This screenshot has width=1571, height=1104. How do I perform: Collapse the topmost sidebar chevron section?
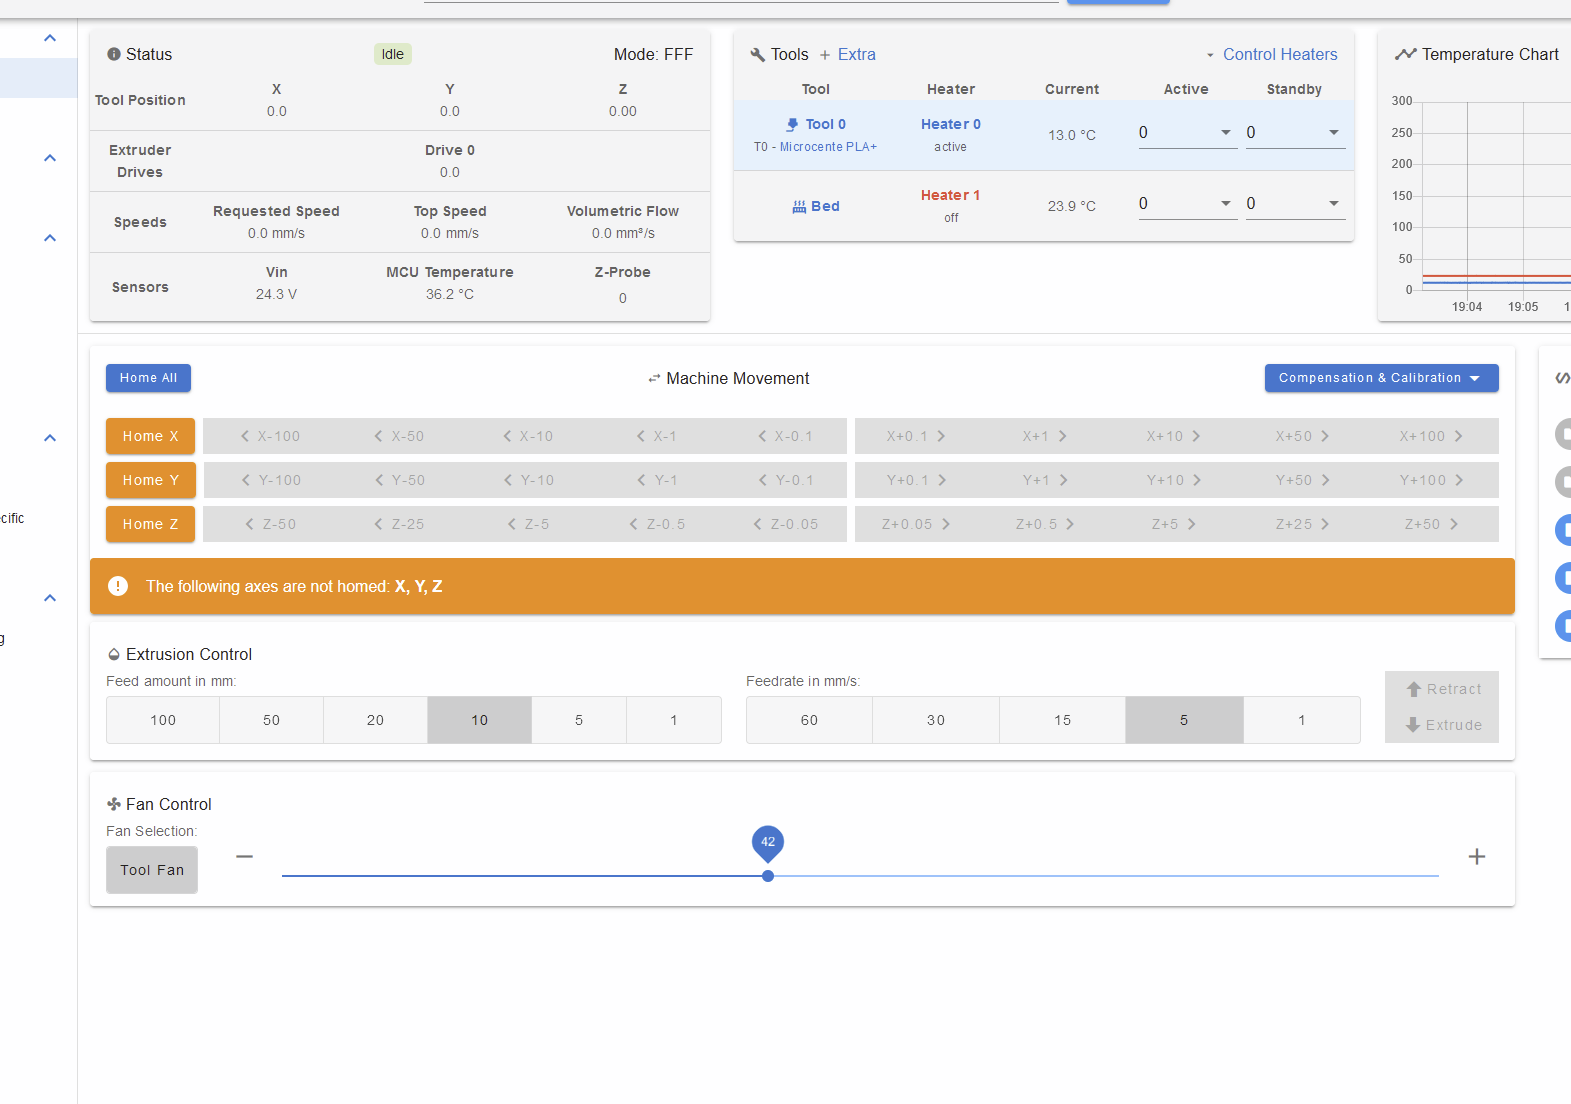(50, 38)
